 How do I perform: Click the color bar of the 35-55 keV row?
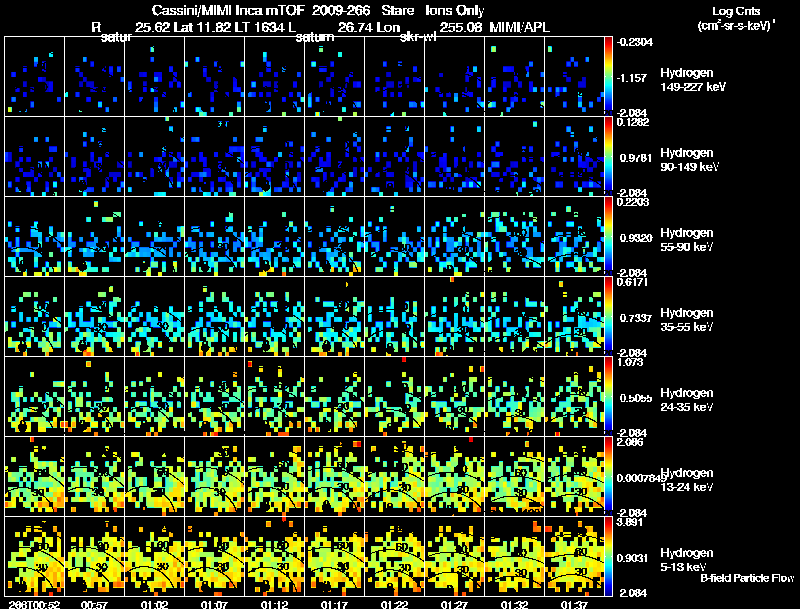(x=608, y=316)
